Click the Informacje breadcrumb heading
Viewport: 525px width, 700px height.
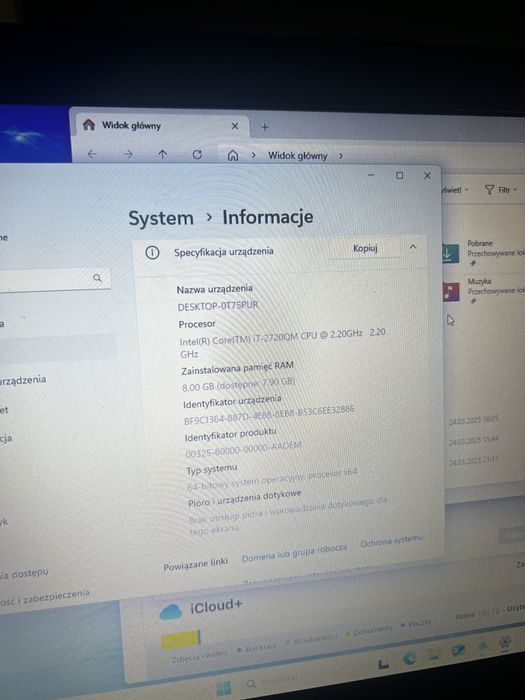pyautogui.click(x=268, y=217)
